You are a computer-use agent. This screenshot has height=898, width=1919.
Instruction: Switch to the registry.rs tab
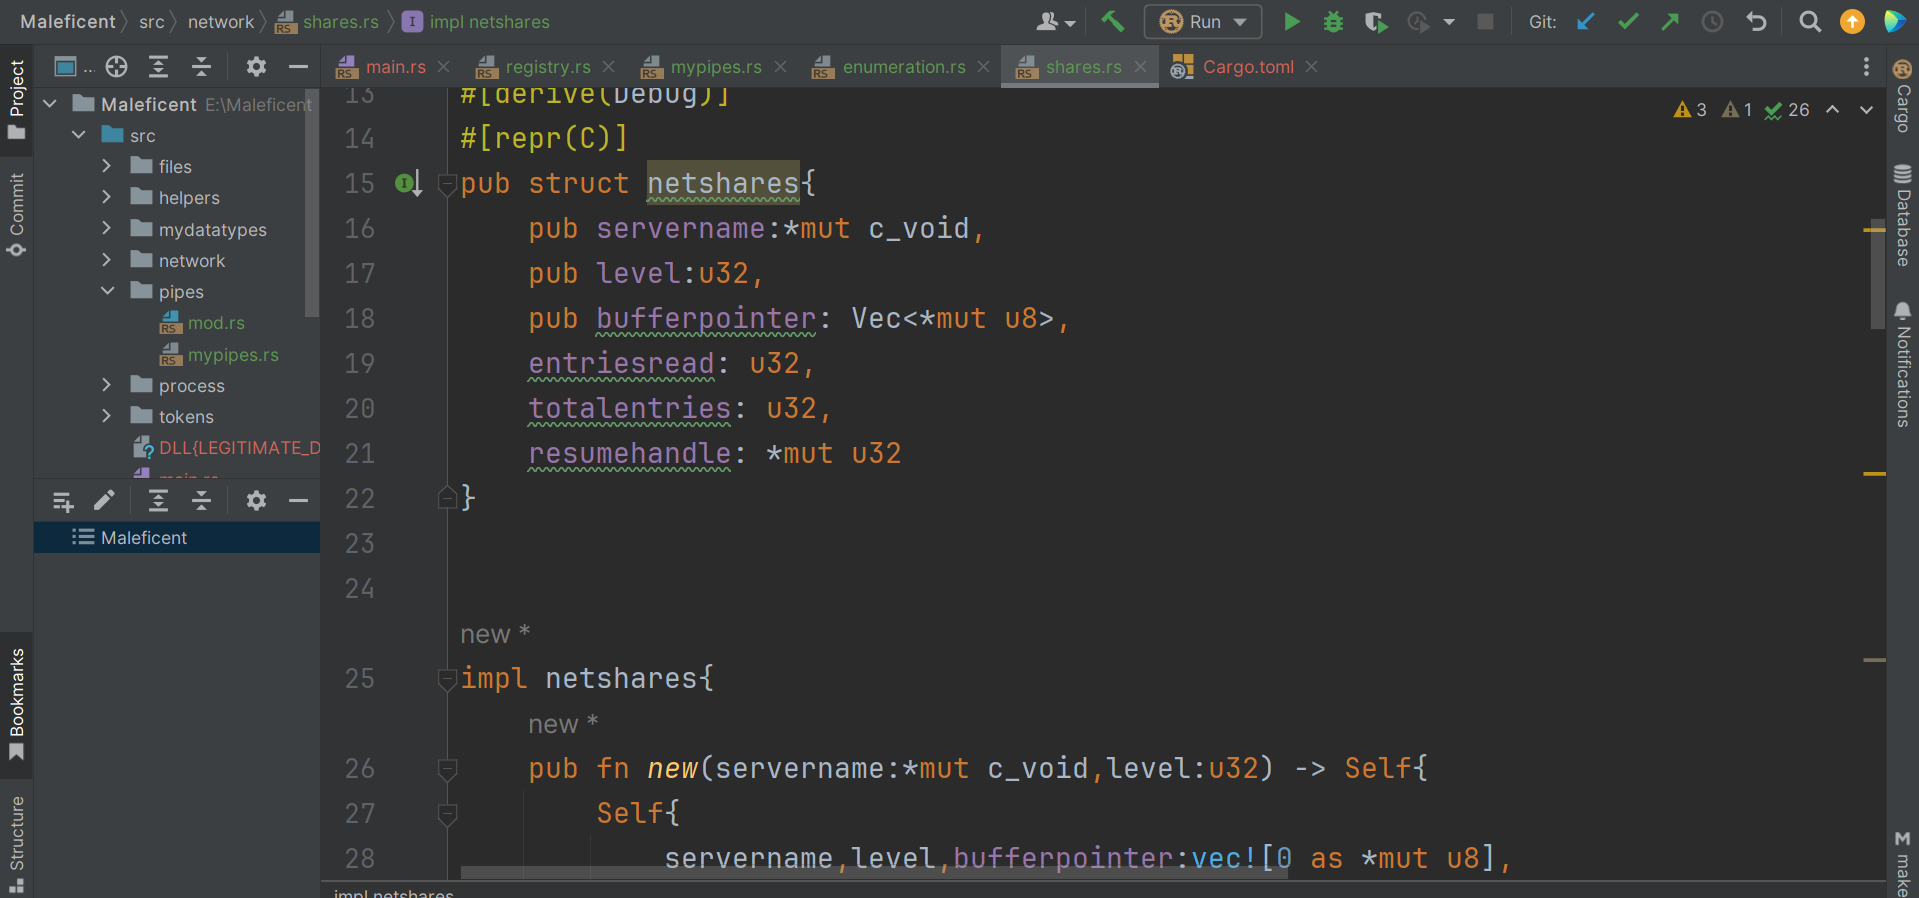coord(547,67)
